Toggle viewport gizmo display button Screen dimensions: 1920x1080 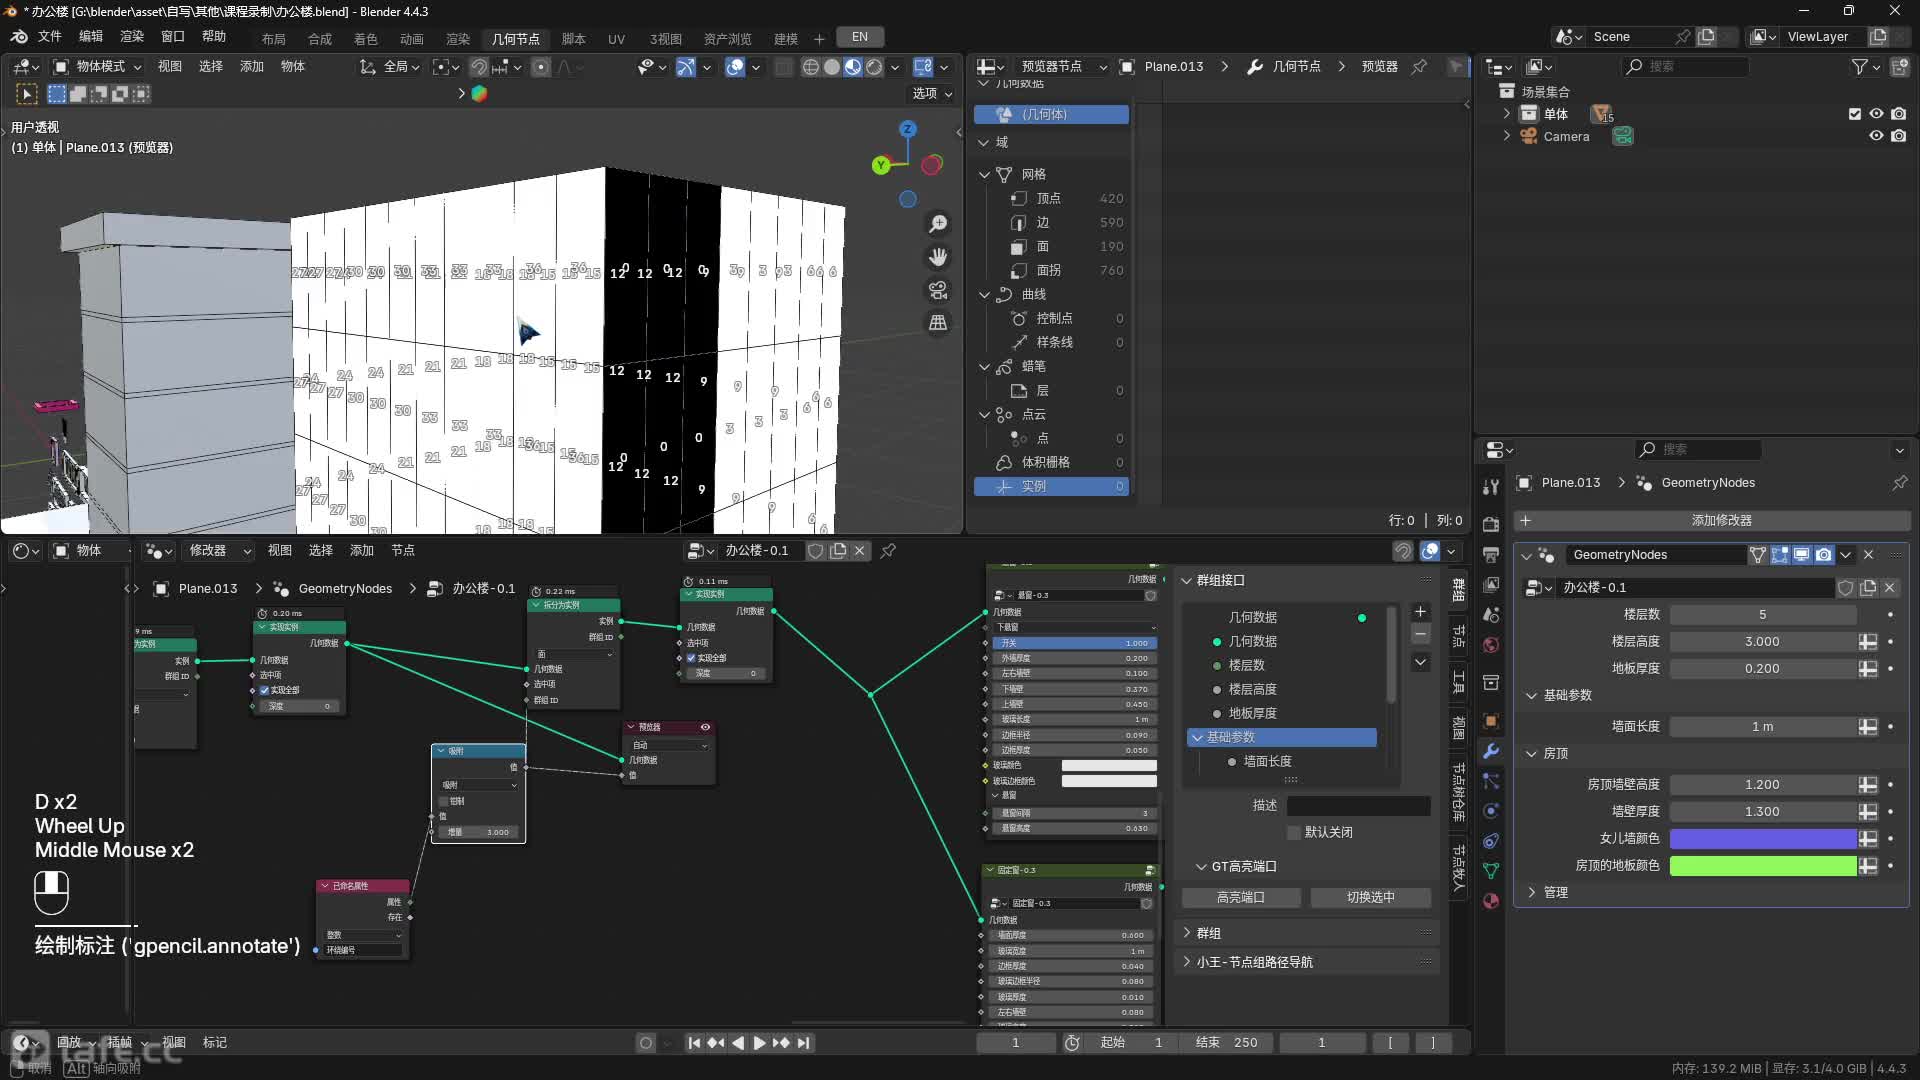coord(686,67)
